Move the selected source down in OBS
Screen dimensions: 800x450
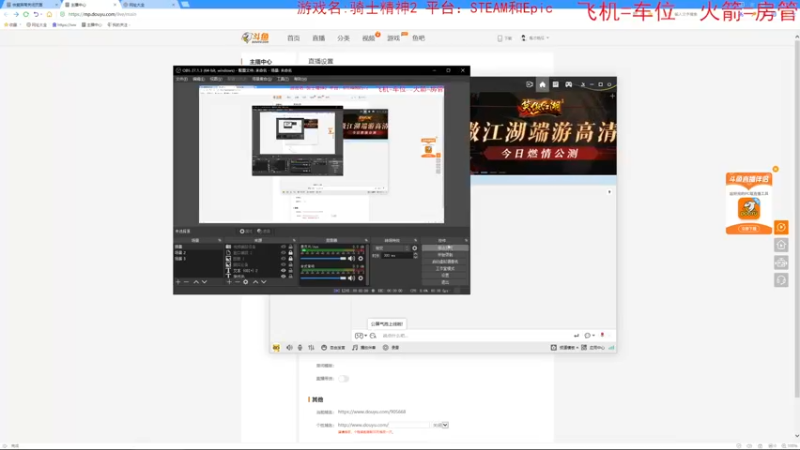click(264, 282)
